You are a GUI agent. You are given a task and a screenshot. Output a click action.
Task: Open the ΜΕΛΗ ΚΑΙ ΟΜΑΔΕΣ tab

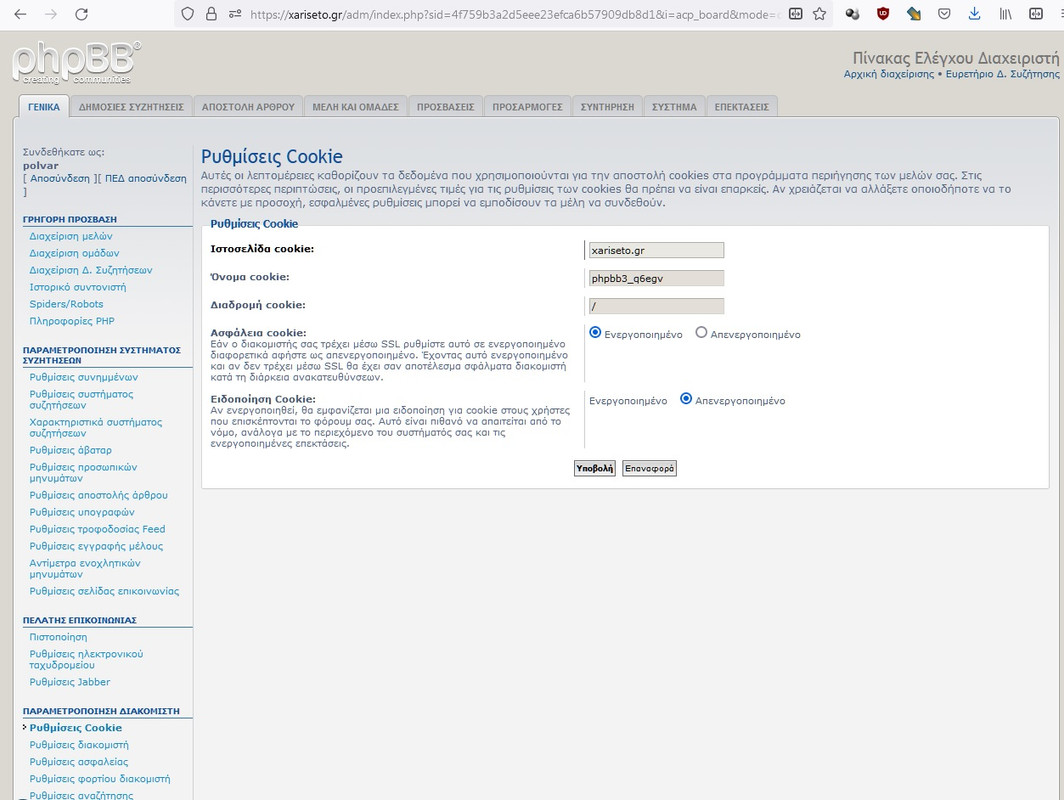click(x=356, y=107)
